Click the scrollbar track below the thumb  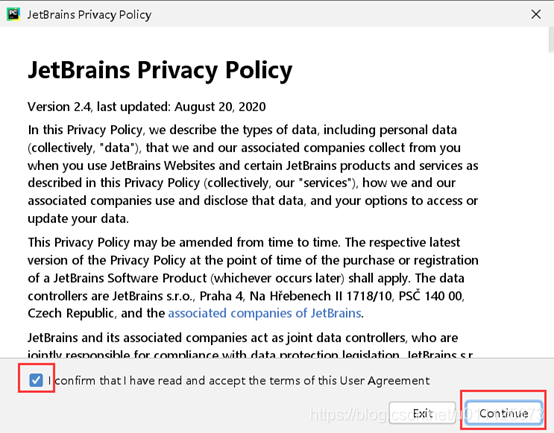pyautogui.click(x=551, y=205)
